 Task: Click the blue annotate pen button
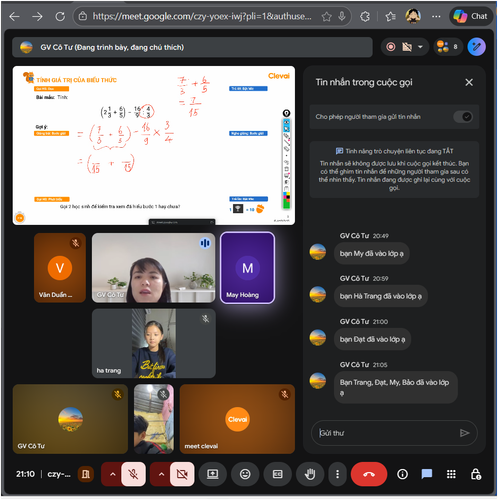[477, 47]
